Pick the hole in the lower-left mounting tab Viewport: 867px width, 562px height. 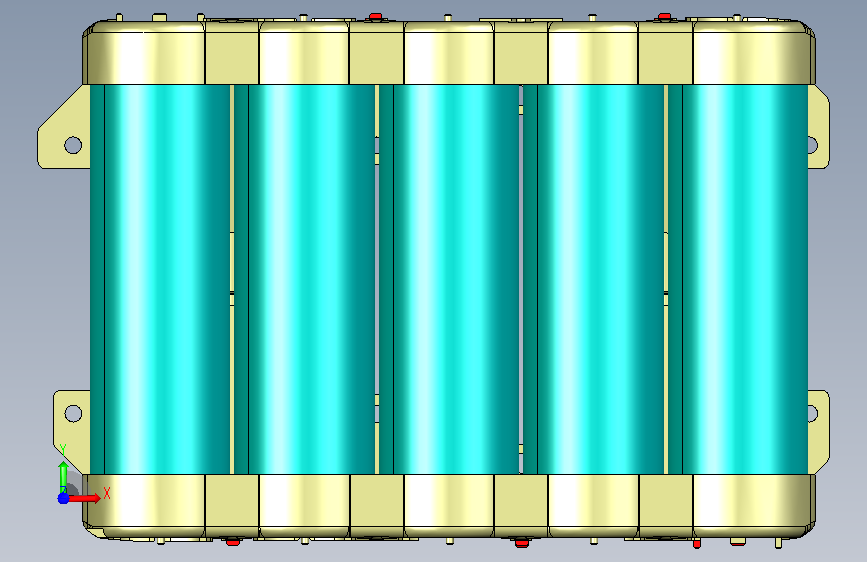[73, 413]
